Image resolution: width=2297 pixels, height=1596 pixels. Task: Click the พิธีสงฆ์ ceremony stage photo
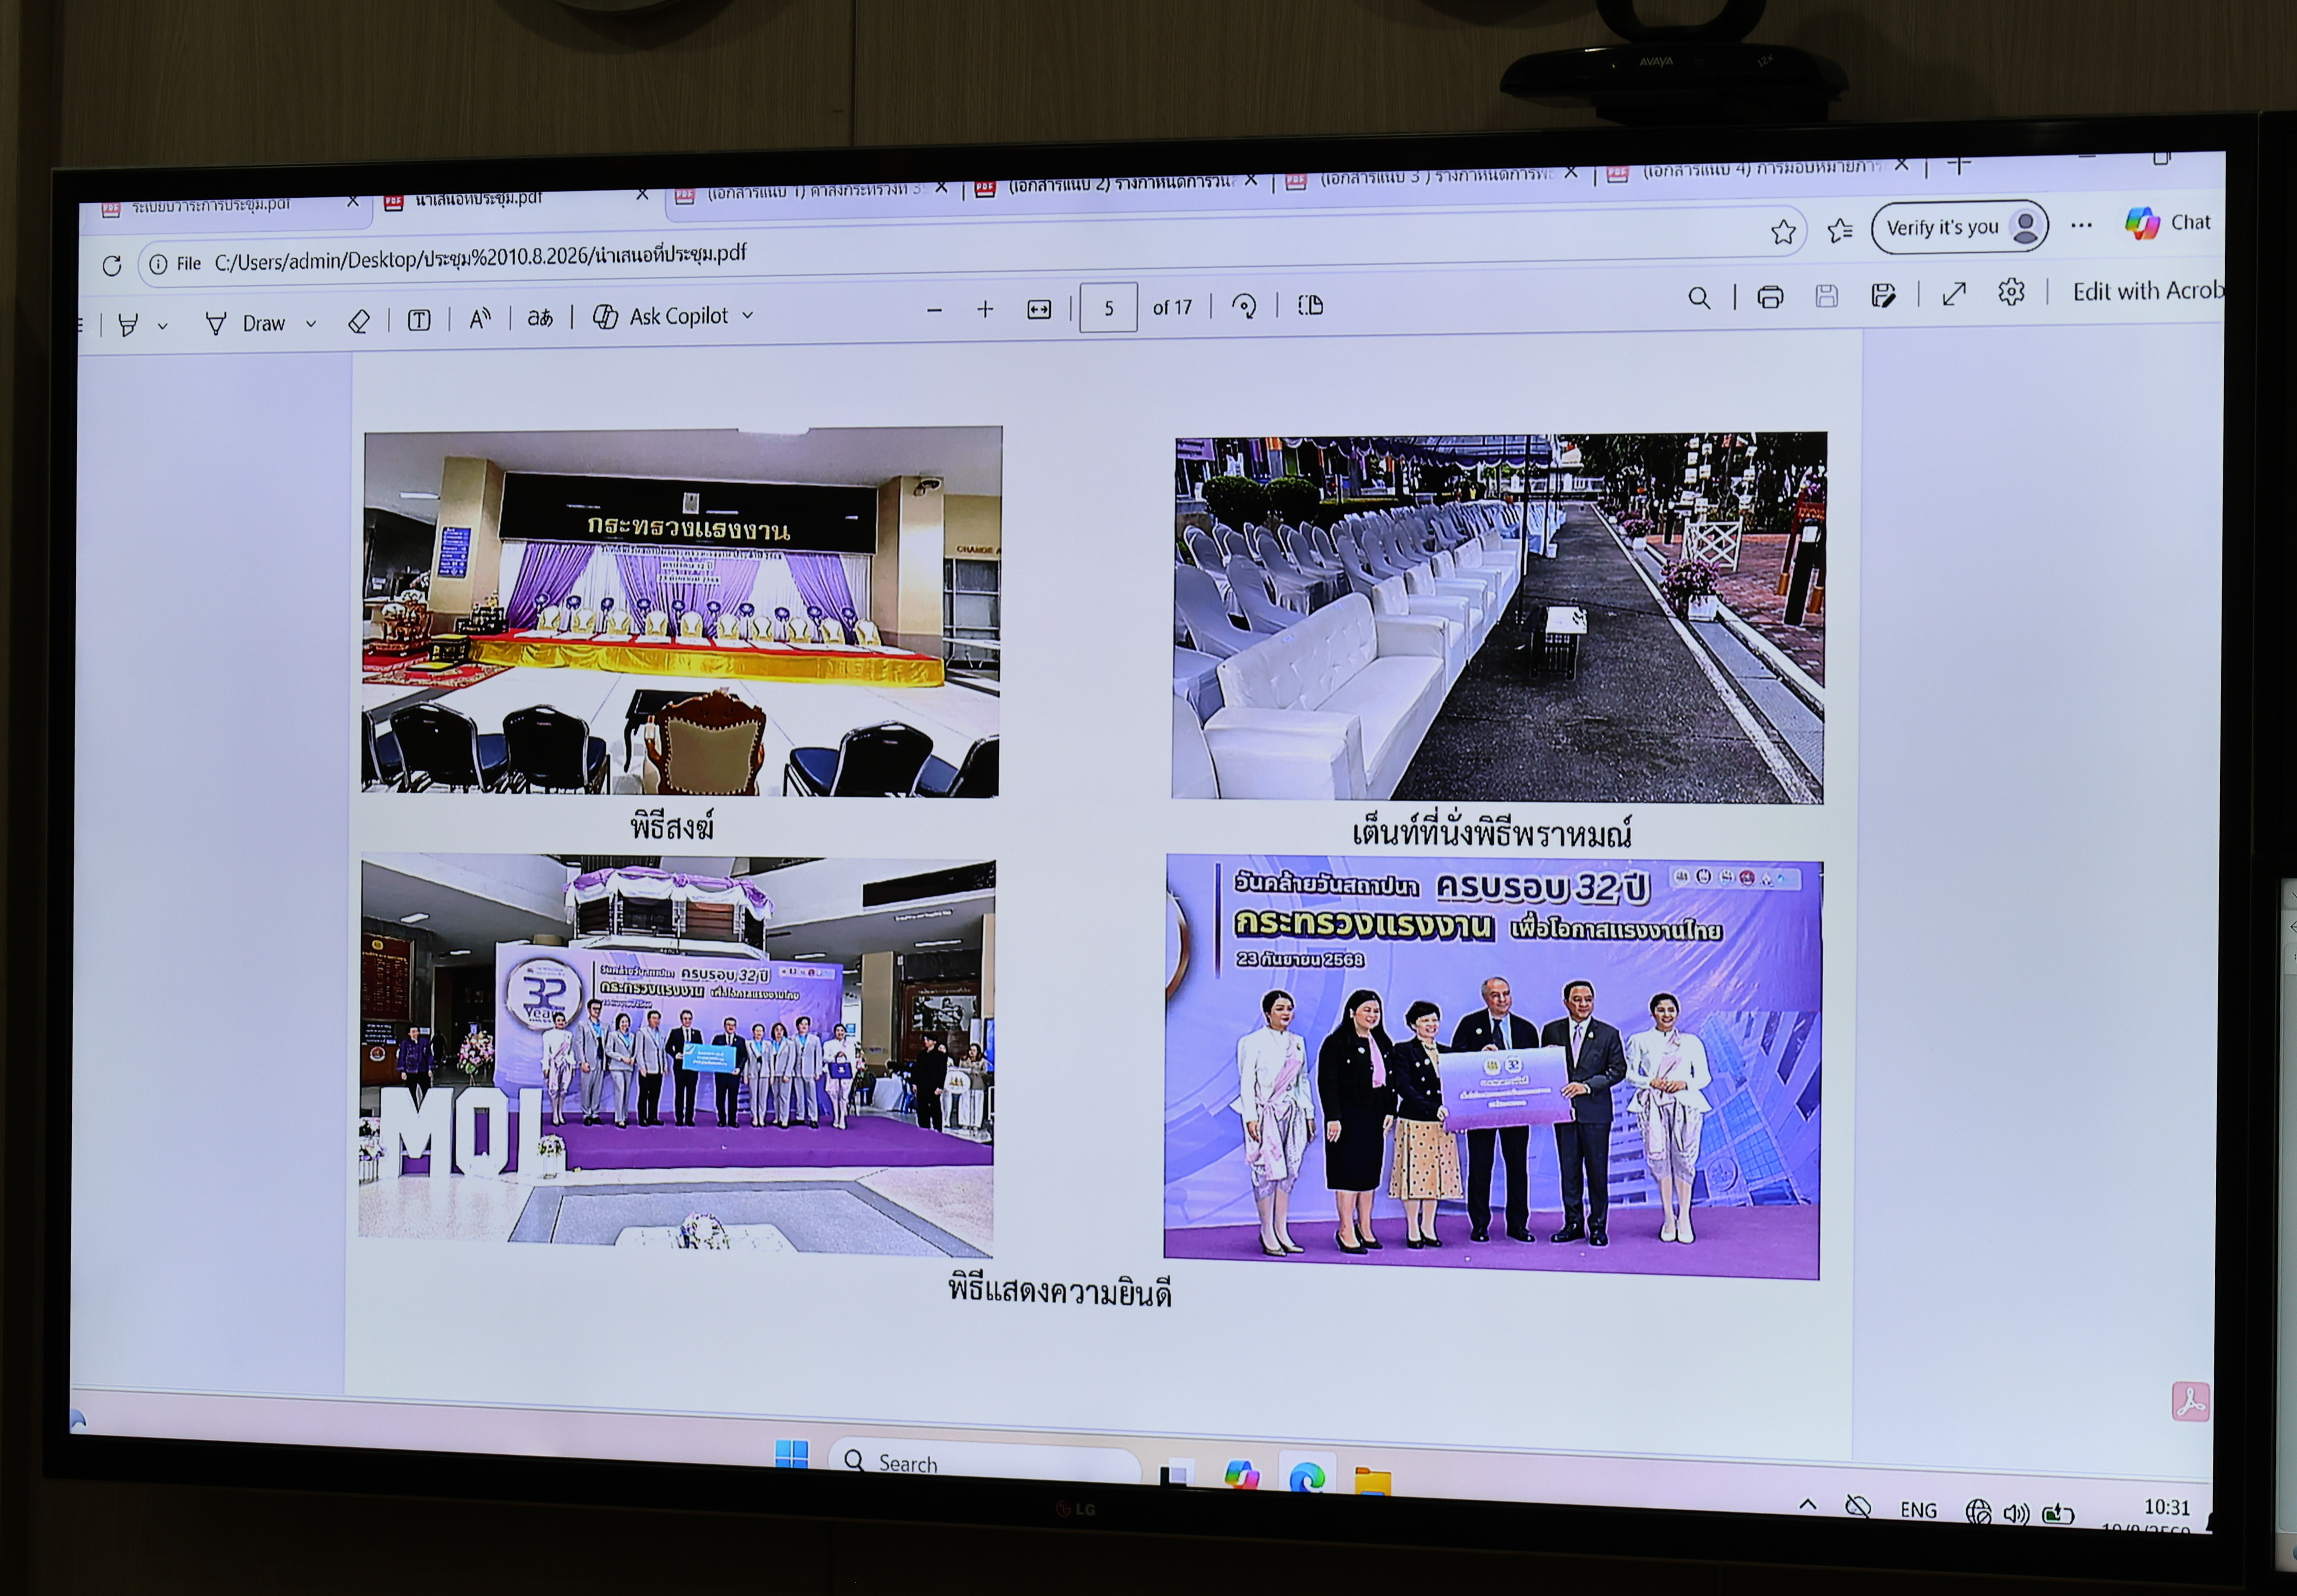pyautogui.click(x=681, y=612)
